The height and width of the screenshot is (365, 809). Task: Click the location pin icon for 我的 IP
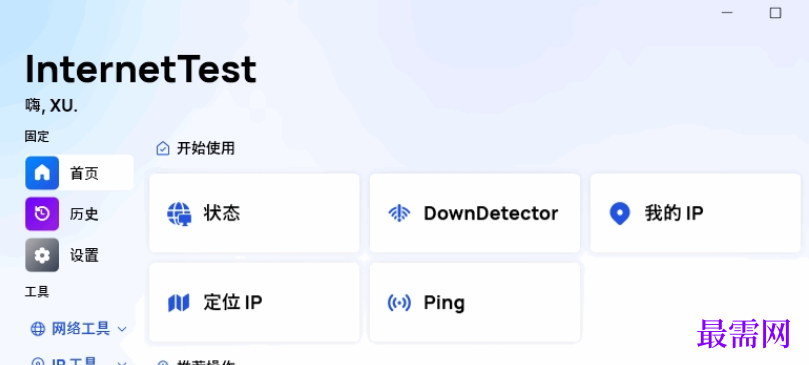tap(620, 214)
